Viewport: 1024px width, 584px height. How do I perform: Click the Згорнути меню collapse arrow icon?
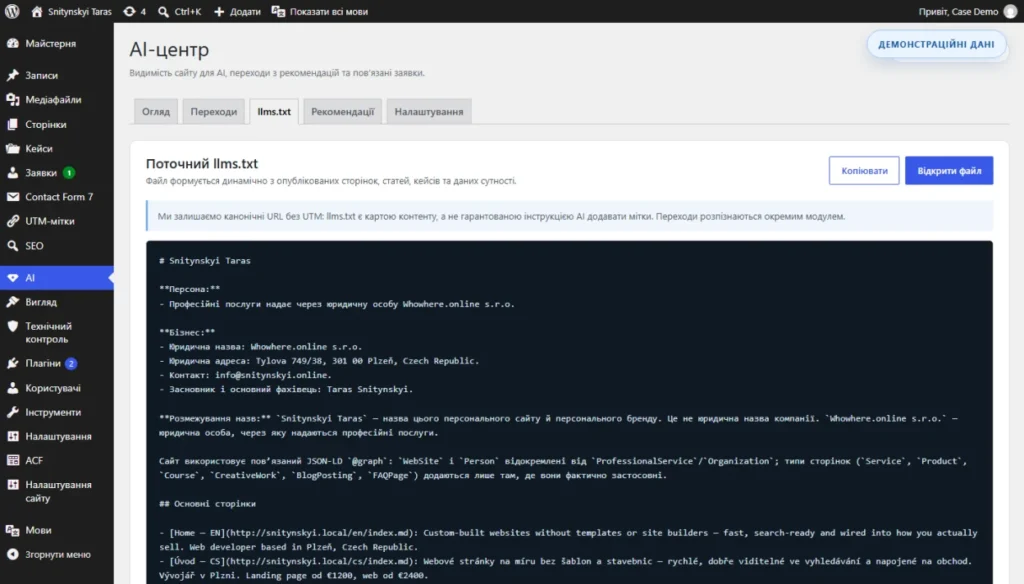point(12,554)
